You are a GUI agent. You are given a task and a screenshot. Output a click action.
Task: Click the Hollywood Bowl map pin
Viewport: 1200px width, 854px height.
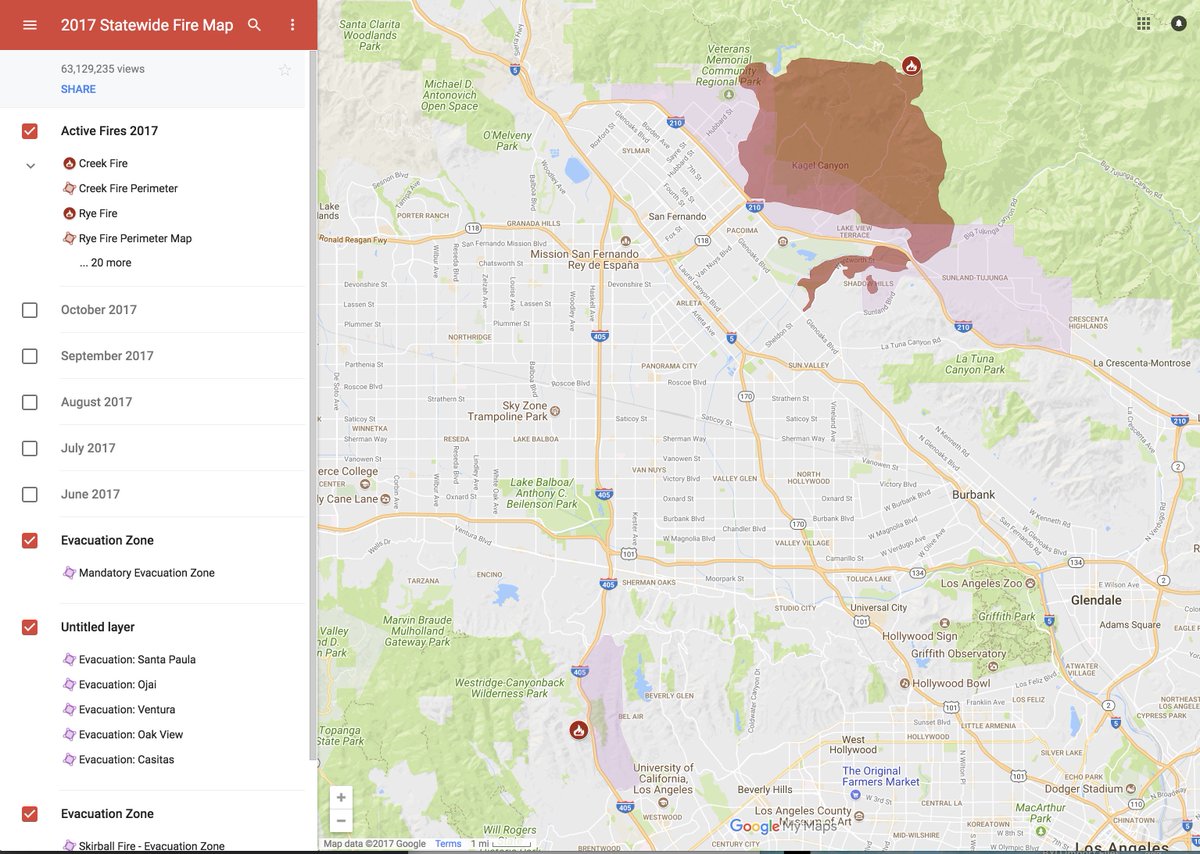tap(904, 684)
